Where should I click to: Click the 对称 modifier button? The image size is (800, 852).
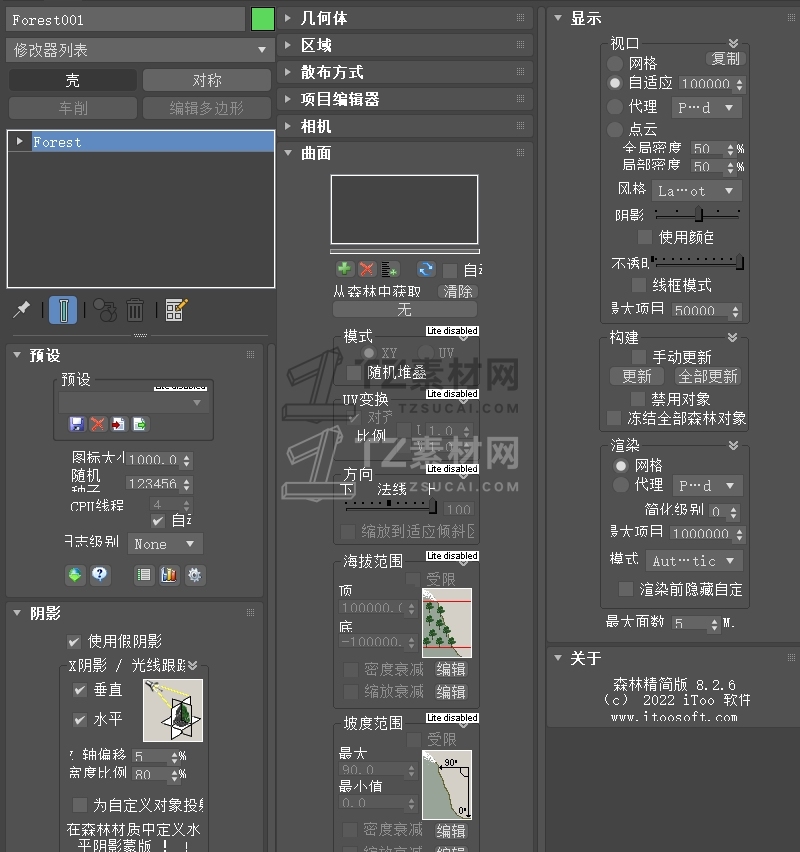tap(207, 80)
